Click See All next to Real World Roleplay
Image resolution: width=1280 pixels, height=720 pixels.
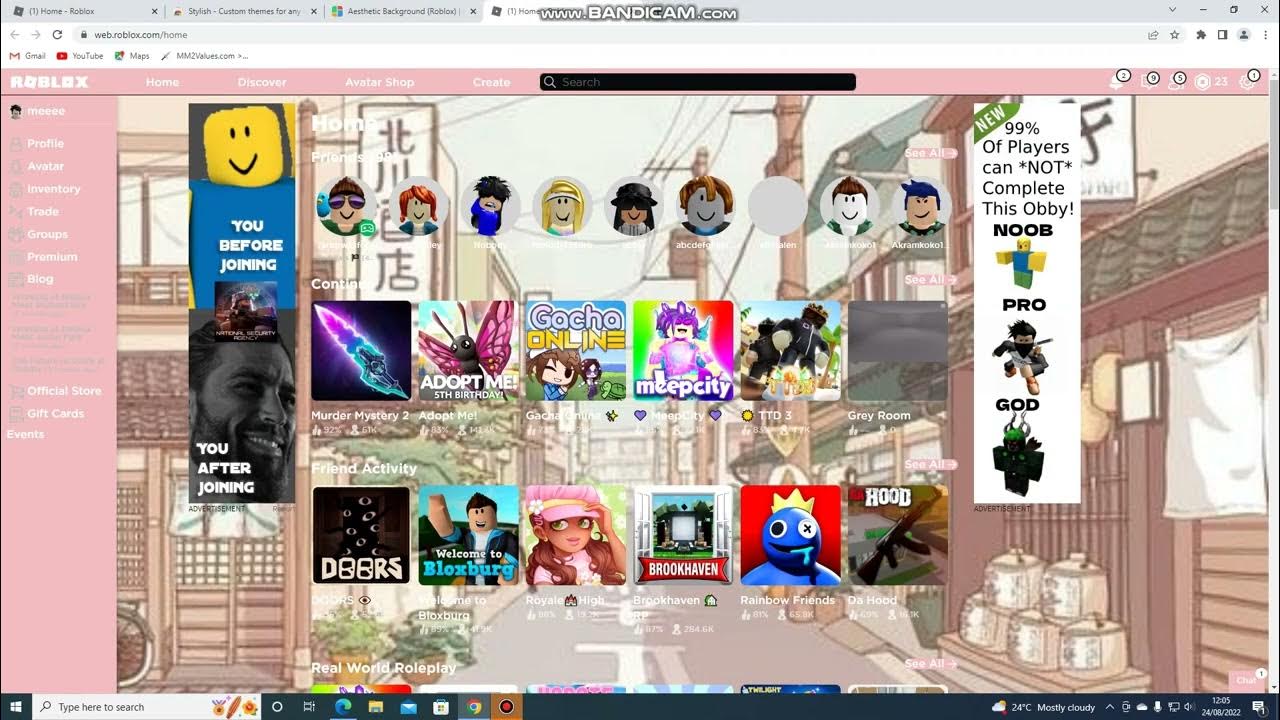tap(930, 663)
